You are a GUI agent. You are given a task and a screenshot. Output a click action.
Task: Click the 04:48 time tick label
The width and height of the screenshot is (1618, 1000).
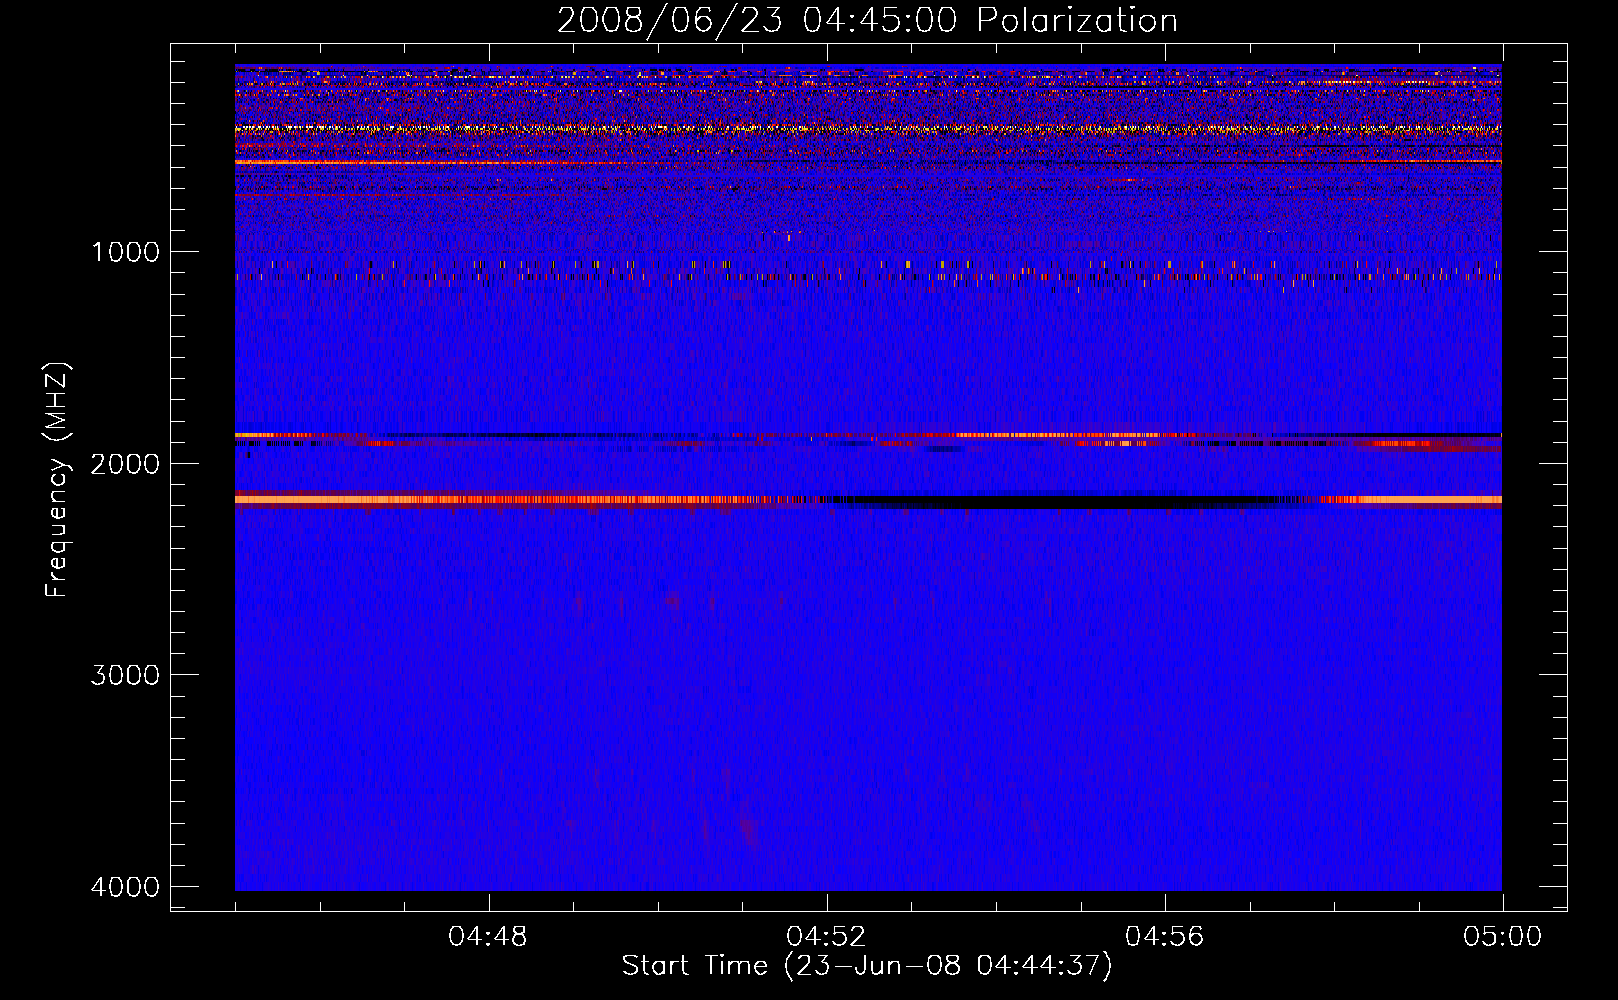(488, 937)
